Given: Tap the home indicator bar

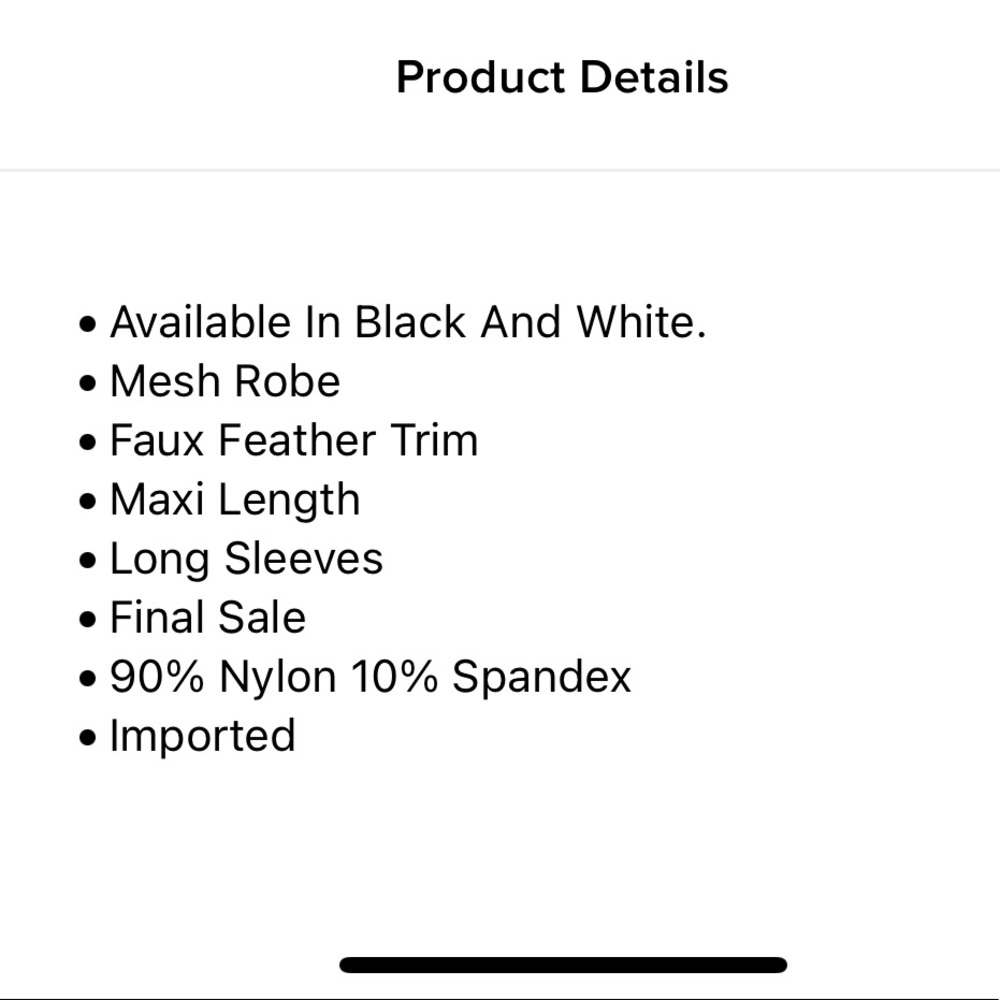Looking at the screenshot, I should 563,965.
